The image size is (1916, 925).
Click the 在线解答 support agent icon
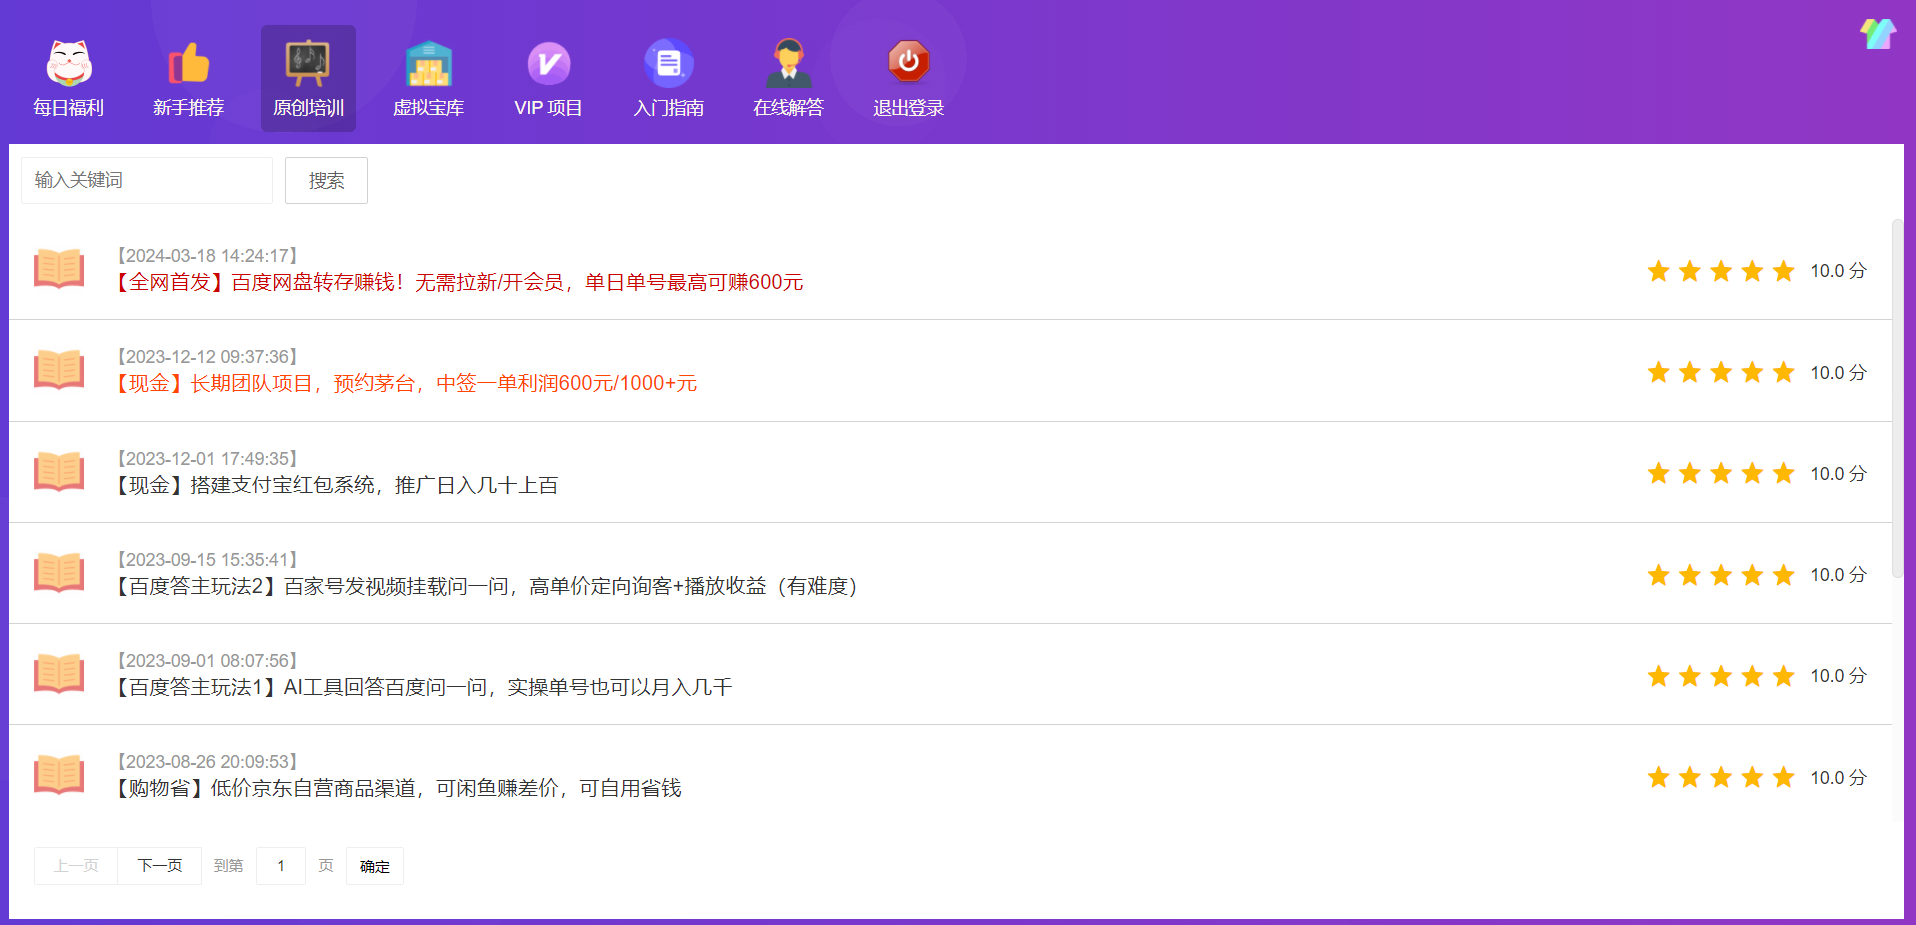click(x=789, y=63)
